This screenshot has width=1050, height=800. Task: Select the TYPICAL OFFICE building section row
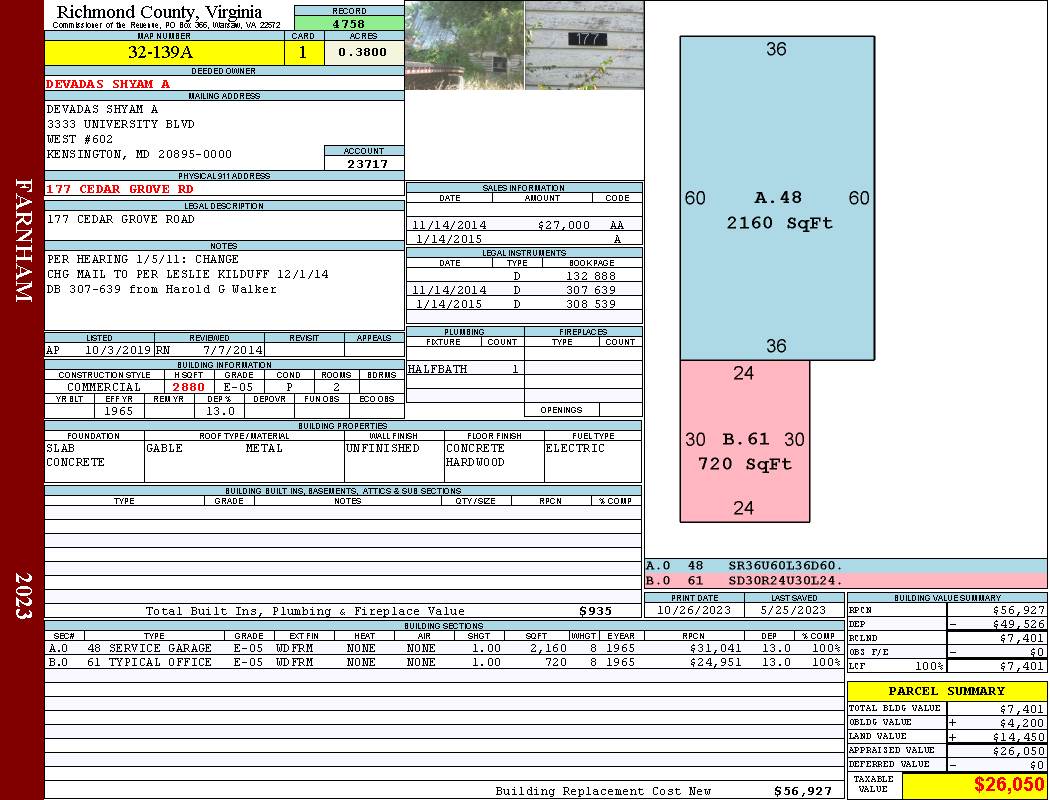(x=444, y=662)
